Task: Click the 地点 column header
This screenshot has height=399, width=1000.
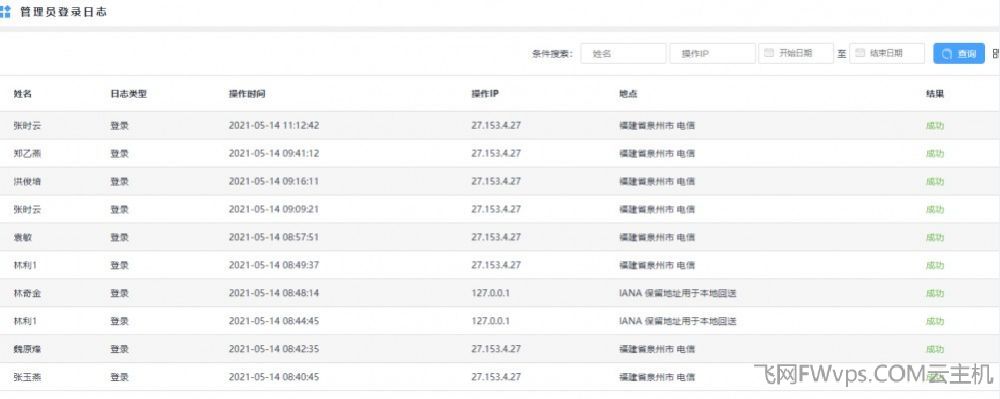Action: coord(628,94)
